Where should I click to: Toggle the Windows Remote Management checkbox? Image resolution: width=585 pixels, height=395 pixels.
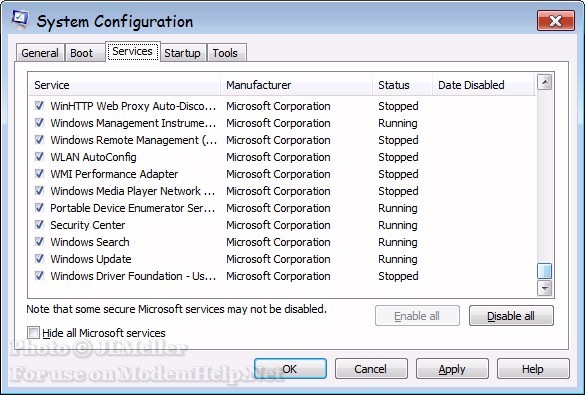[39, 140]
